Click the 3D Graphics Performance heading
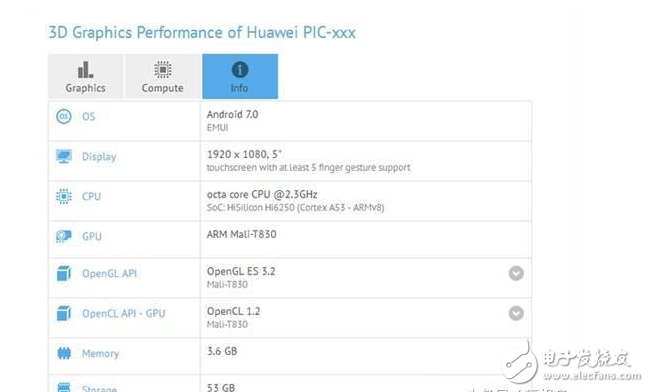The image size is (649, 392). pyautogui.click(x=202, y=32)
